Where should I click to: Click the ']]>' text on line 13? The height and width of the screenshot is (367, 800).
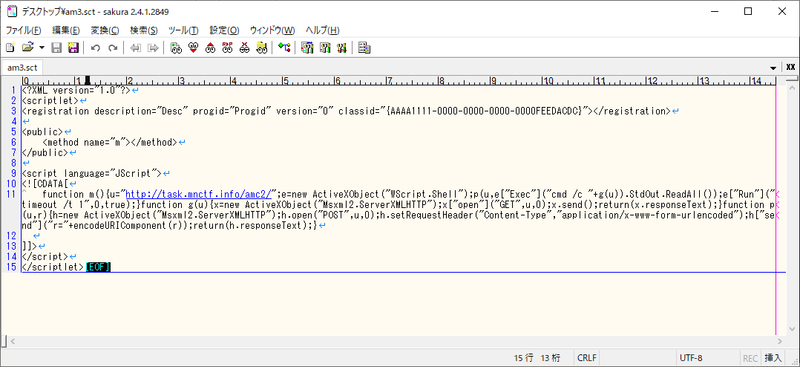[x=29, y=246]
